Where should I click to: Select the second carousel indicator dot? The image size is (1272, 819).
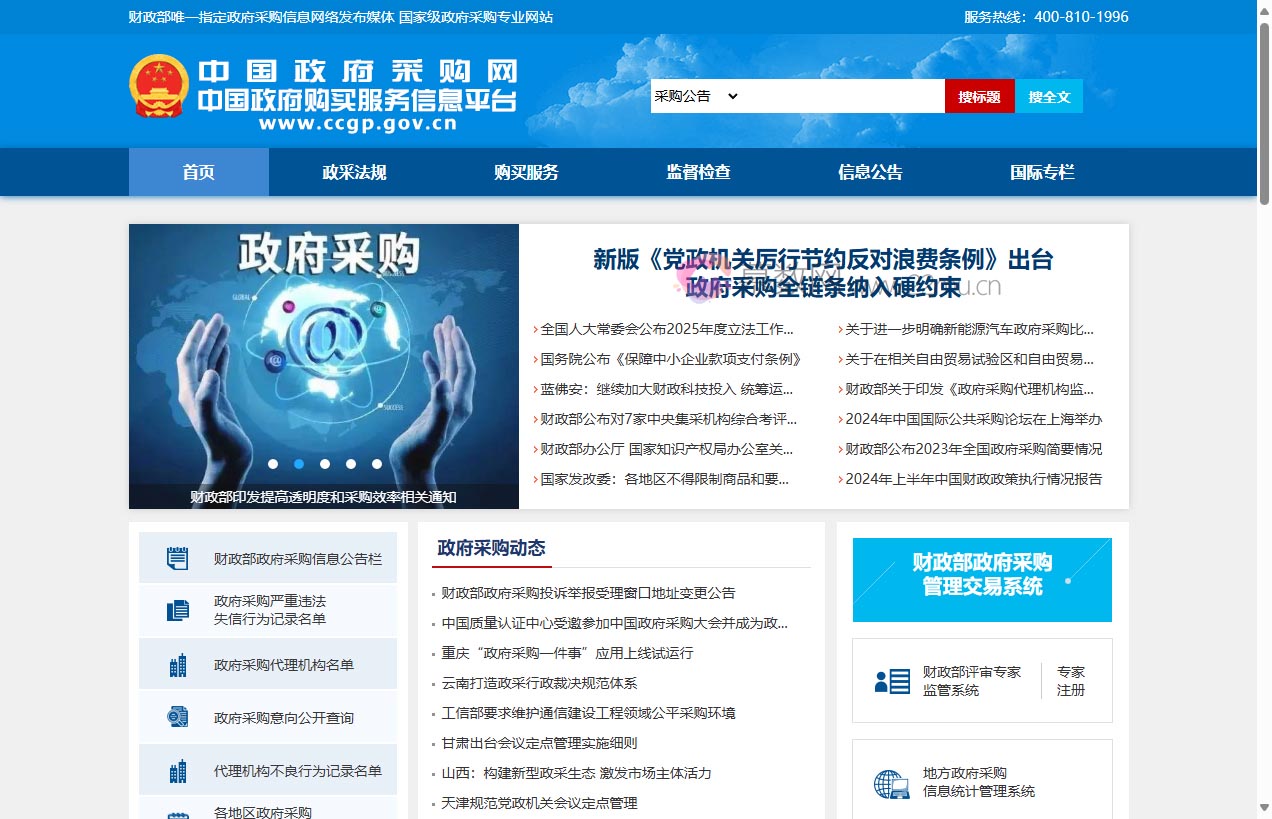pos(298,464)
